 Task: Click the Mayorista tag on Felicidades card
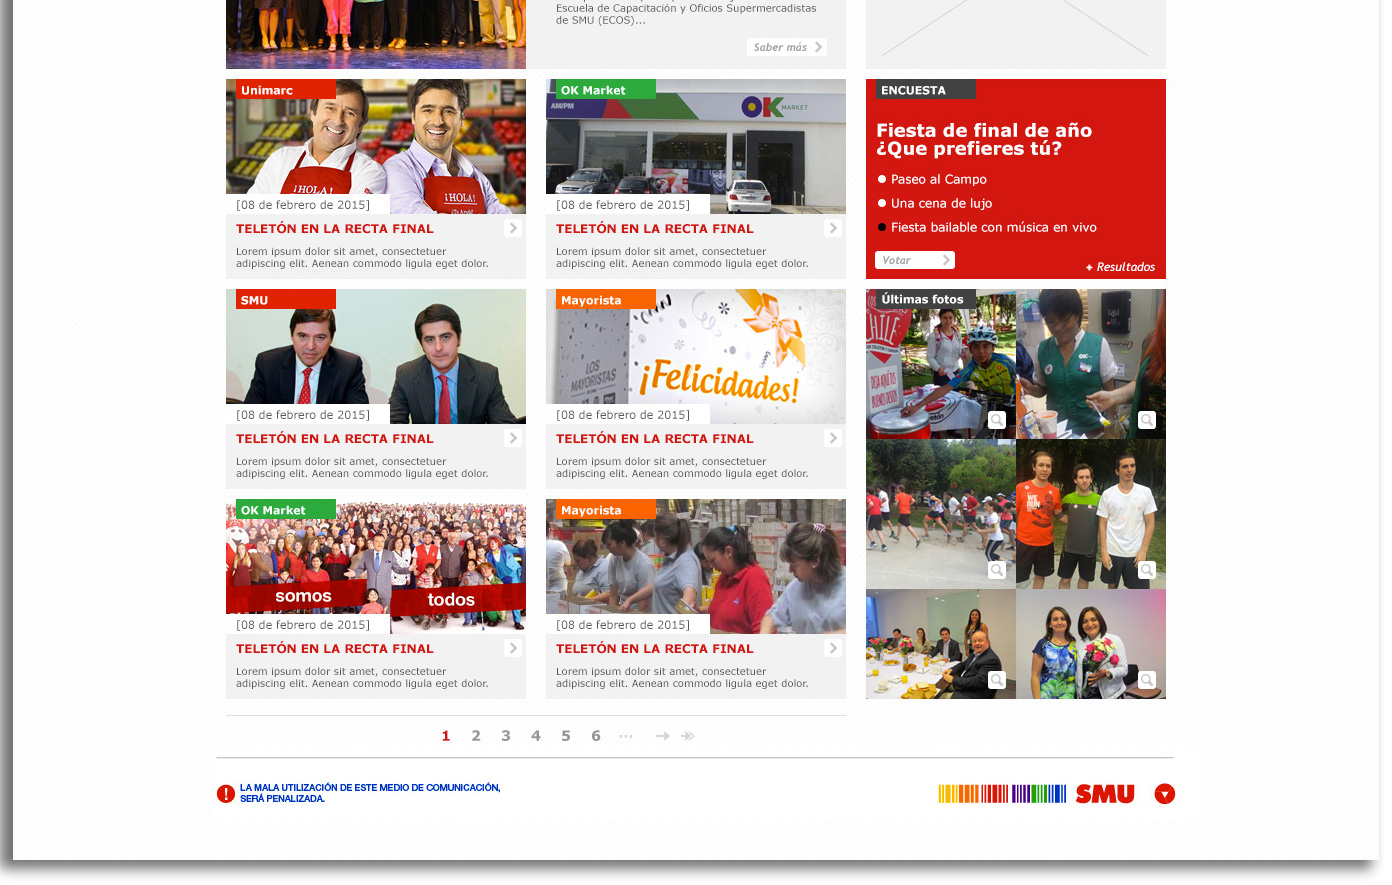pyautogui.click(x=606, y=299)
